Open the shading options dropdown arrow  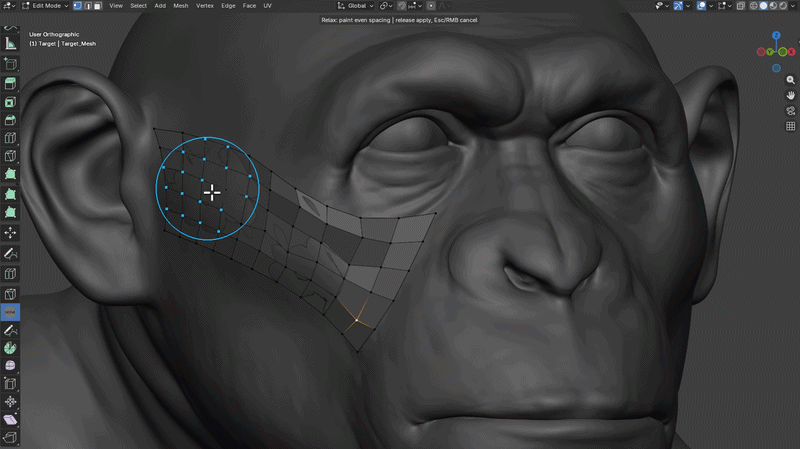(793, 6)
